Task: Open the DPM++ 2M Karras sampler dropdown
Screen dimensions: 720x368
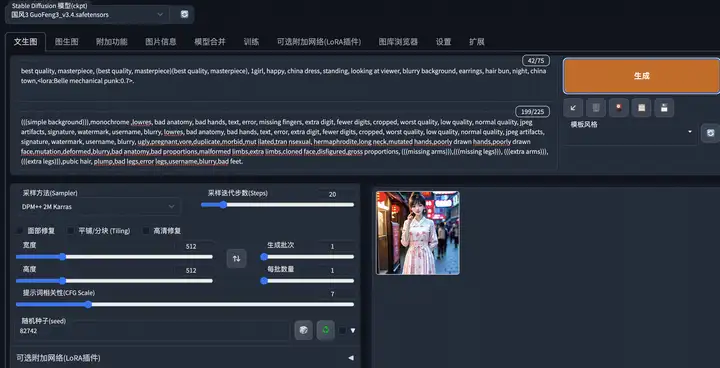Action: [98, 207]
